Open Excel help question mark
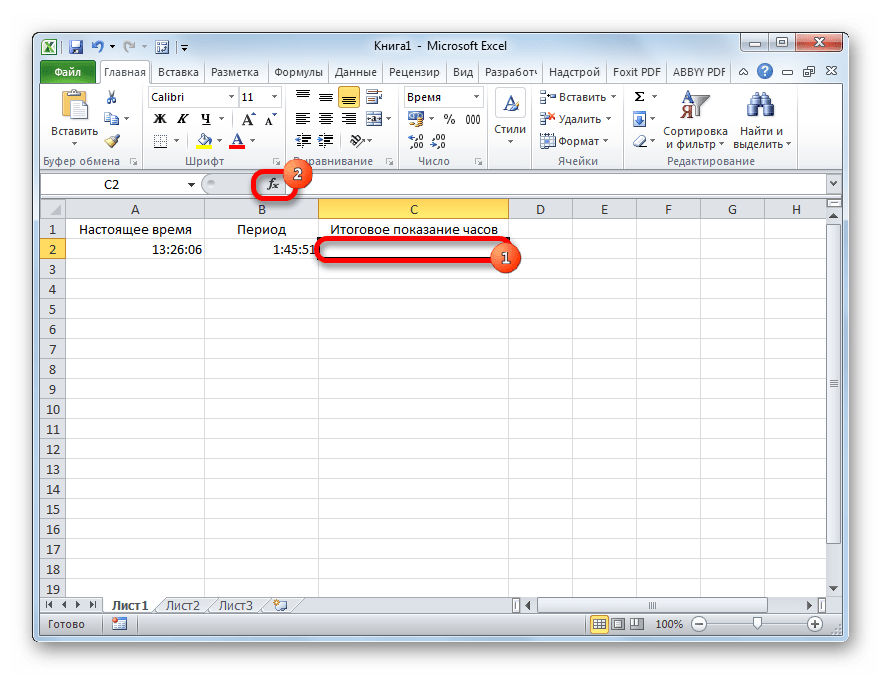Image resolution: width=882 pixels, height=675 pixels. pyautogui.click(x=764, y=71)
